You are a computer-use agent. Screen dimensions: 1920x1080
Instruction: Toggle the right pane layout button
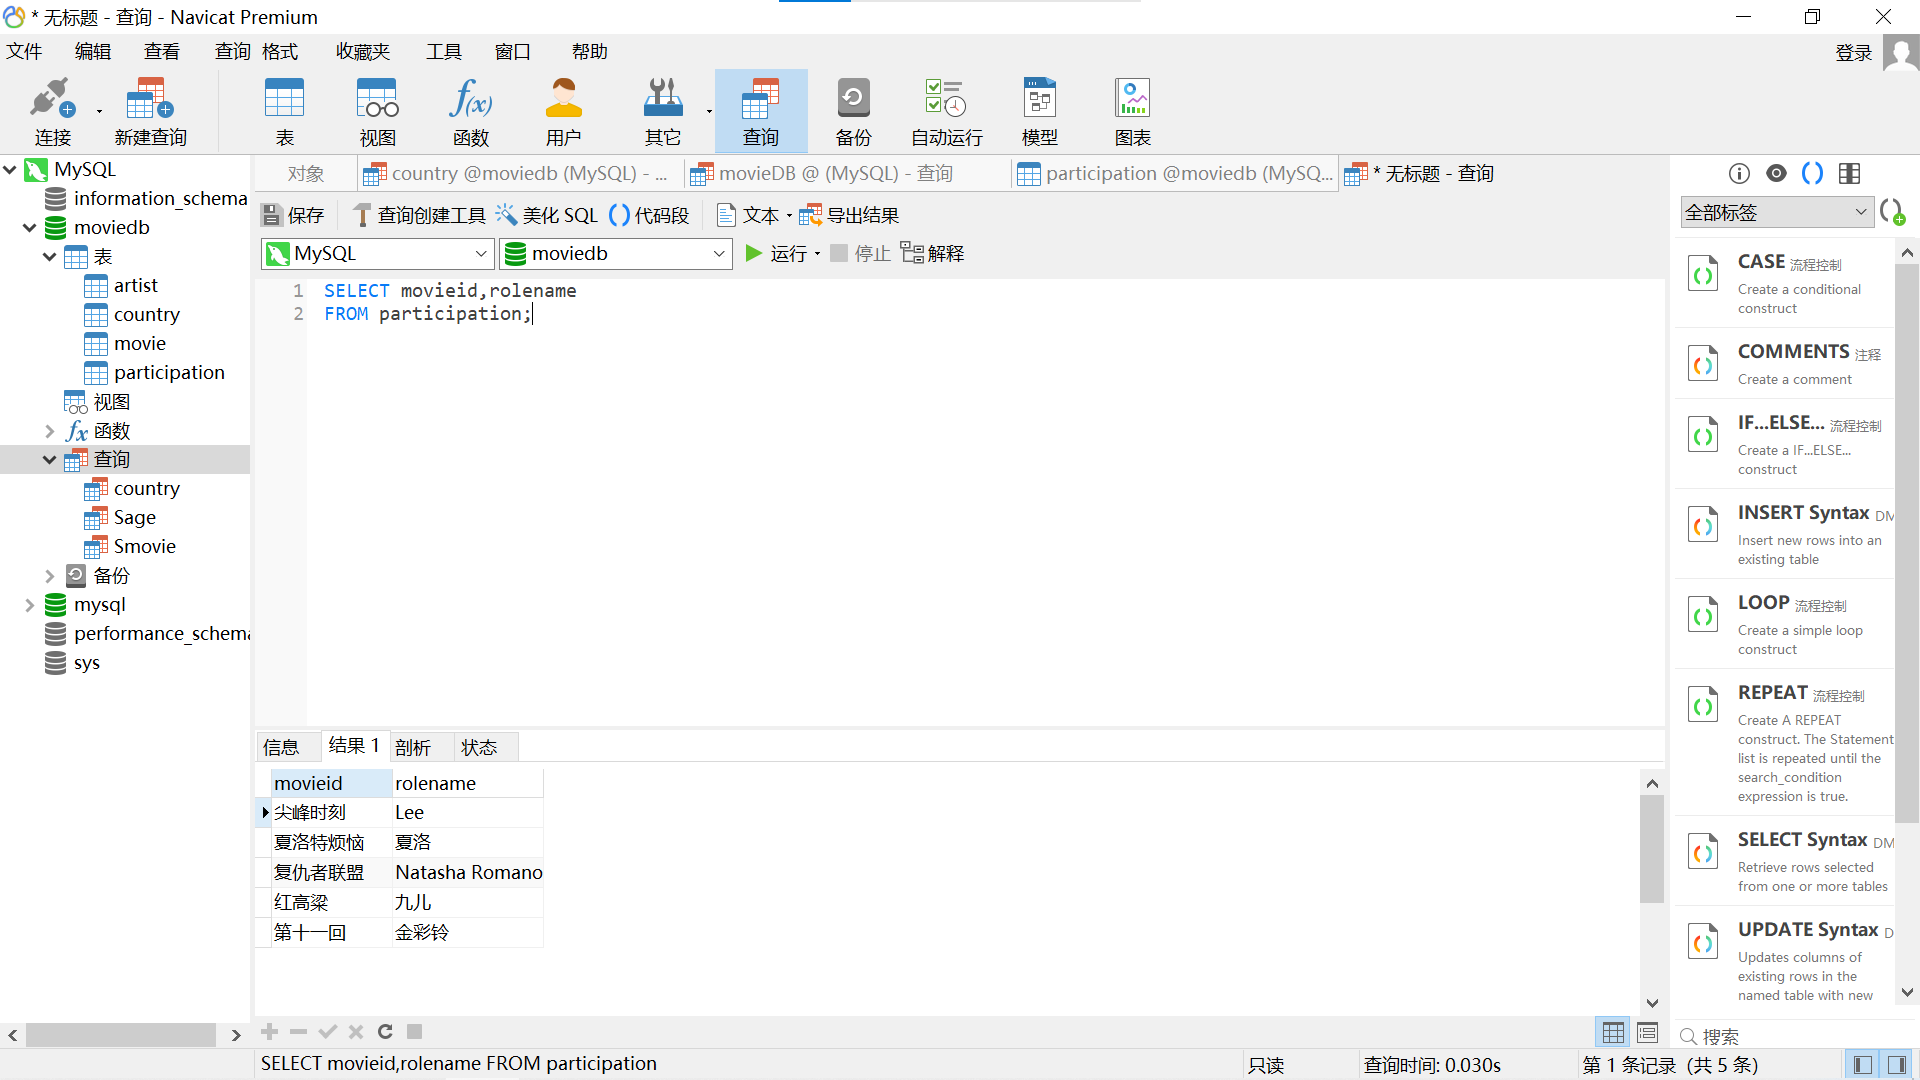pos(1896,1065)
